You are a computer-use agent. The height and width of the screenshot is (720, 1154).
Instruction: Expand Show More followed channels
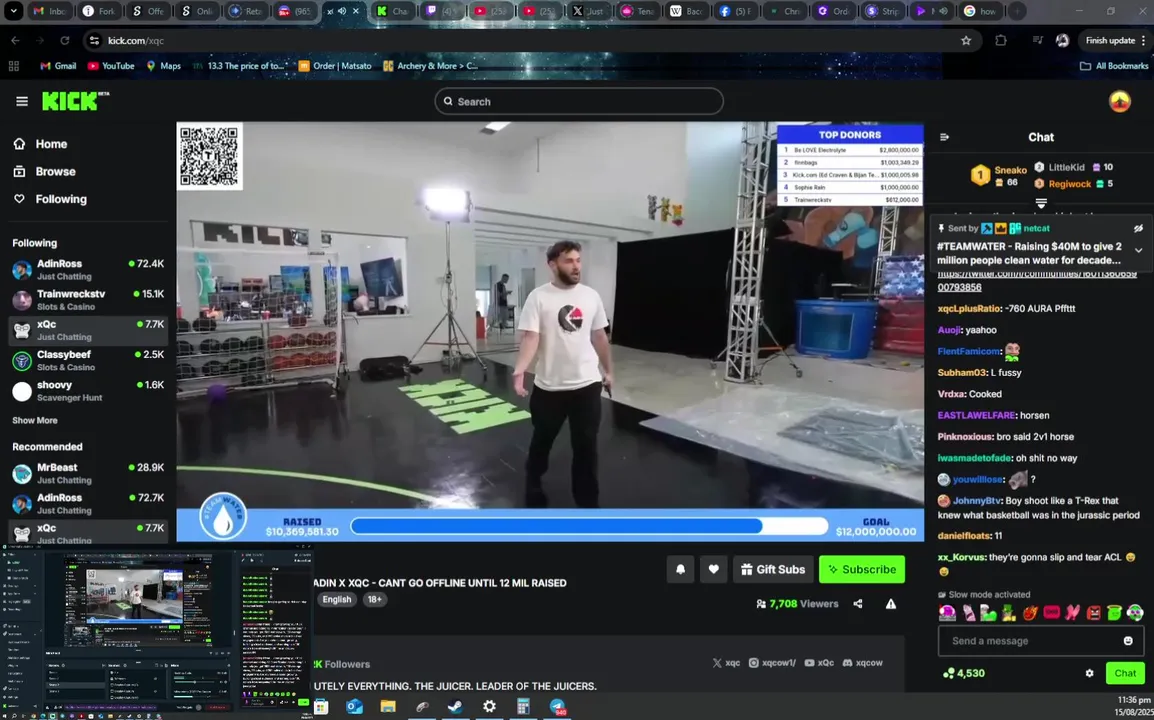35,420
